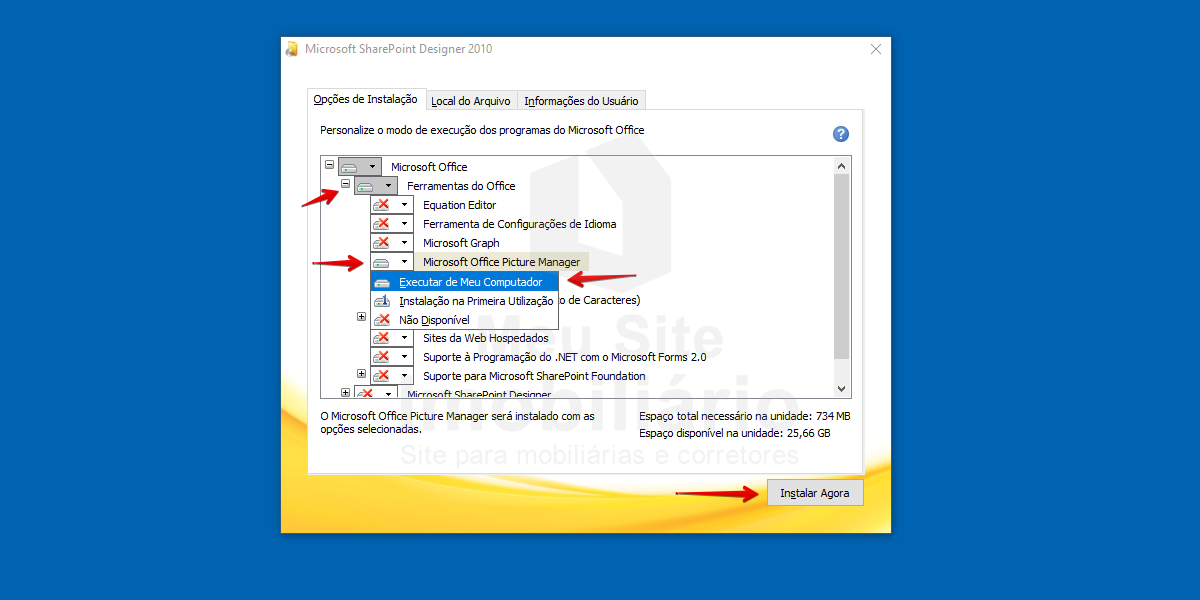This screenshot has height=600, width=1200.
Task: Choose Instalação na Primeira Utilização option
Action: click(x=475, y=301)
